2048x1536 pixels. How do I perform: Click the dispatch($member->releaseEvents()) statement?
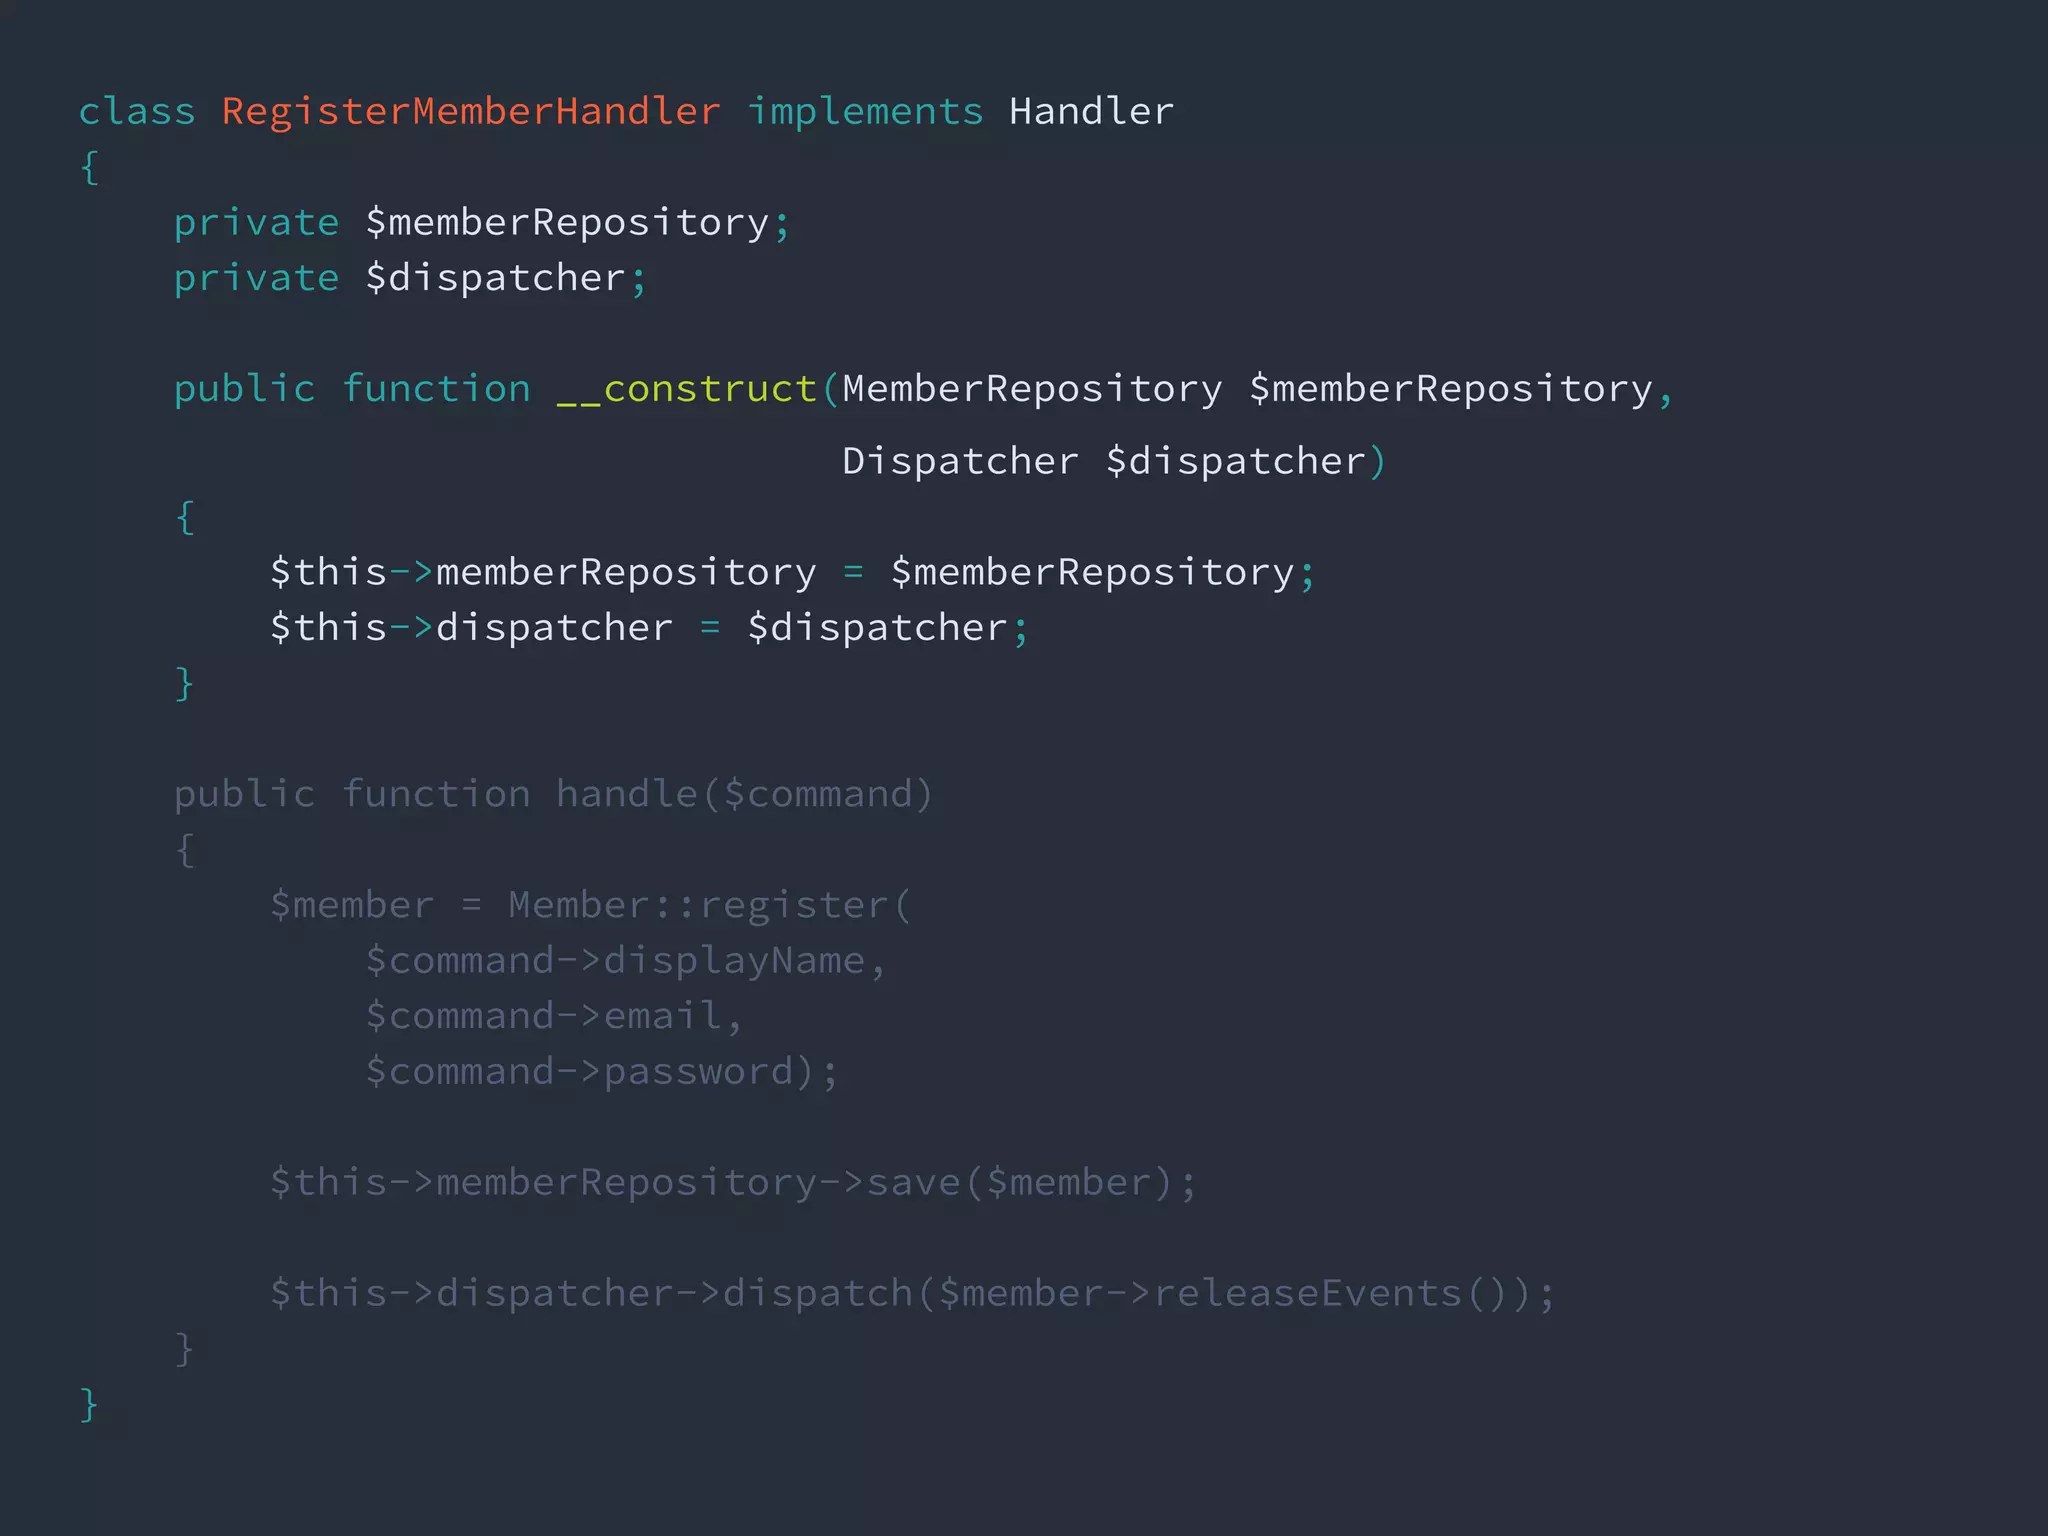click(x=912, y=1294)
